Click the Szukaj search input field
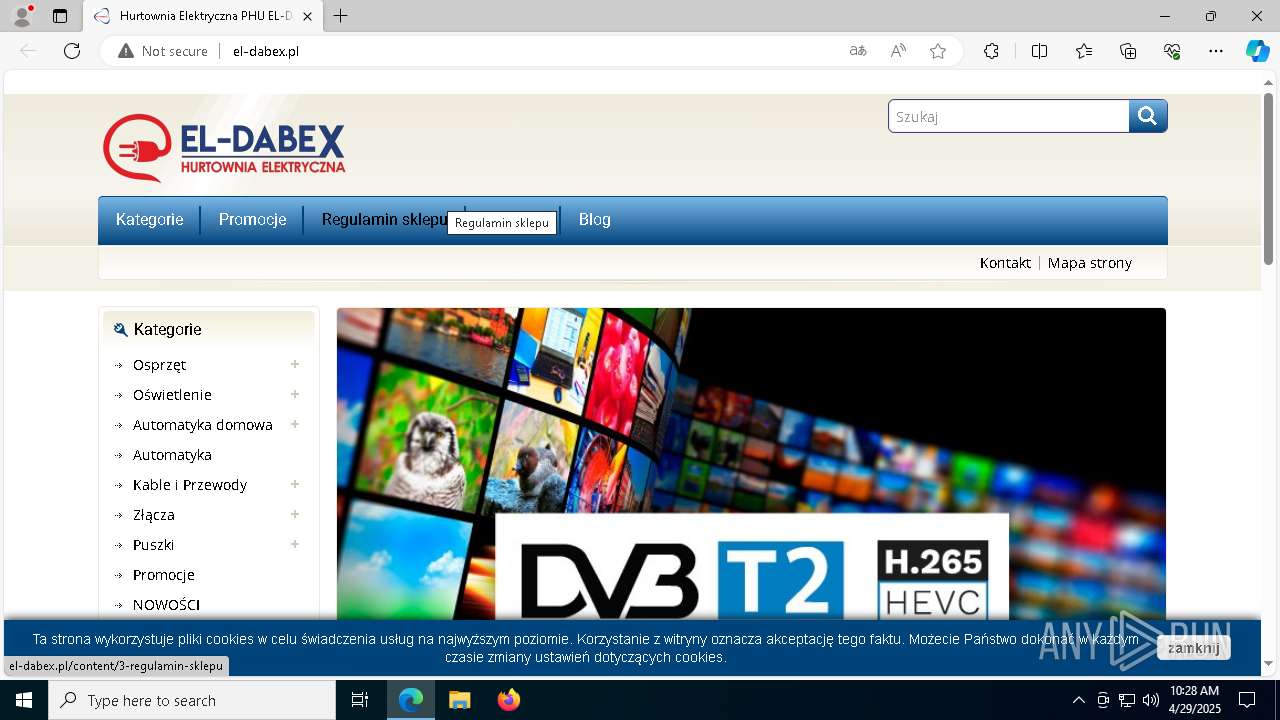1280x720 pixels. [1008, 116]
